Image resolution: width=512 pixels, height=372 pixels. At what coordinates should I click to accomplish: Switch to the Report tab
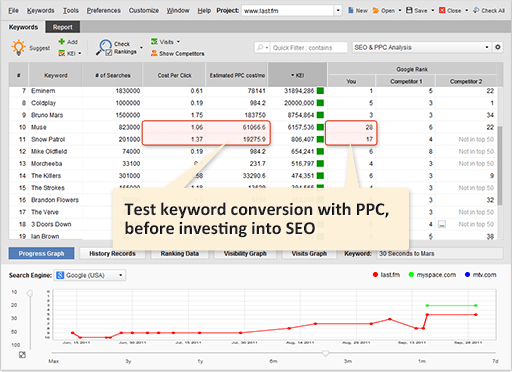point(63,27)
